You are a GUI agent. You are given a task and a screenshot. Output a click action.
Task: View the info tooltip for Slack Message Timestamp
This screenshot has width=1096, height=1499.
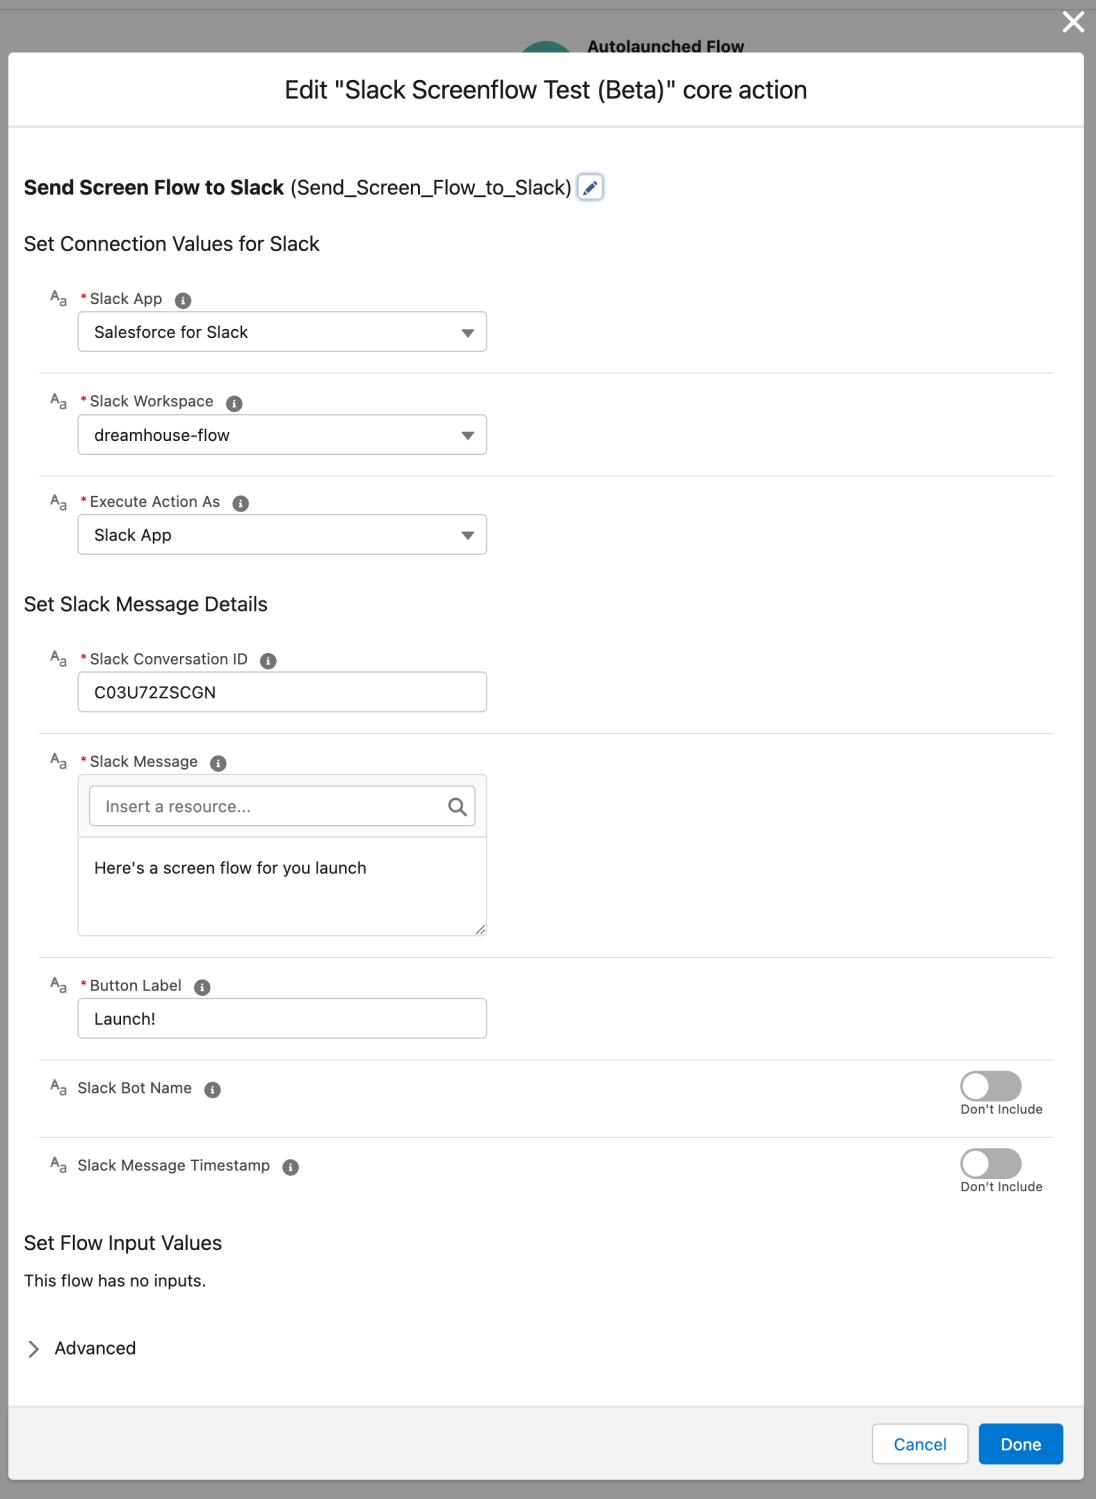[x=289, y=1165]
